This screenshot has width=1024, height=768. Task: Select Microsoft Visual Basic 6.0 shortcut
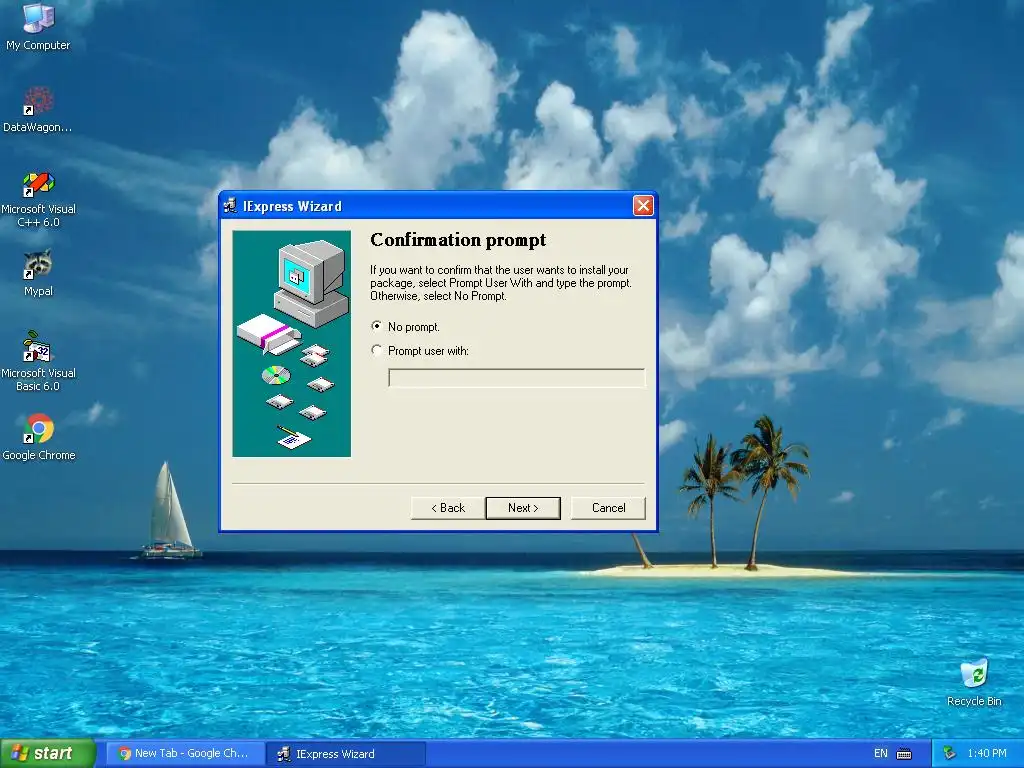(x=38, y=362)
